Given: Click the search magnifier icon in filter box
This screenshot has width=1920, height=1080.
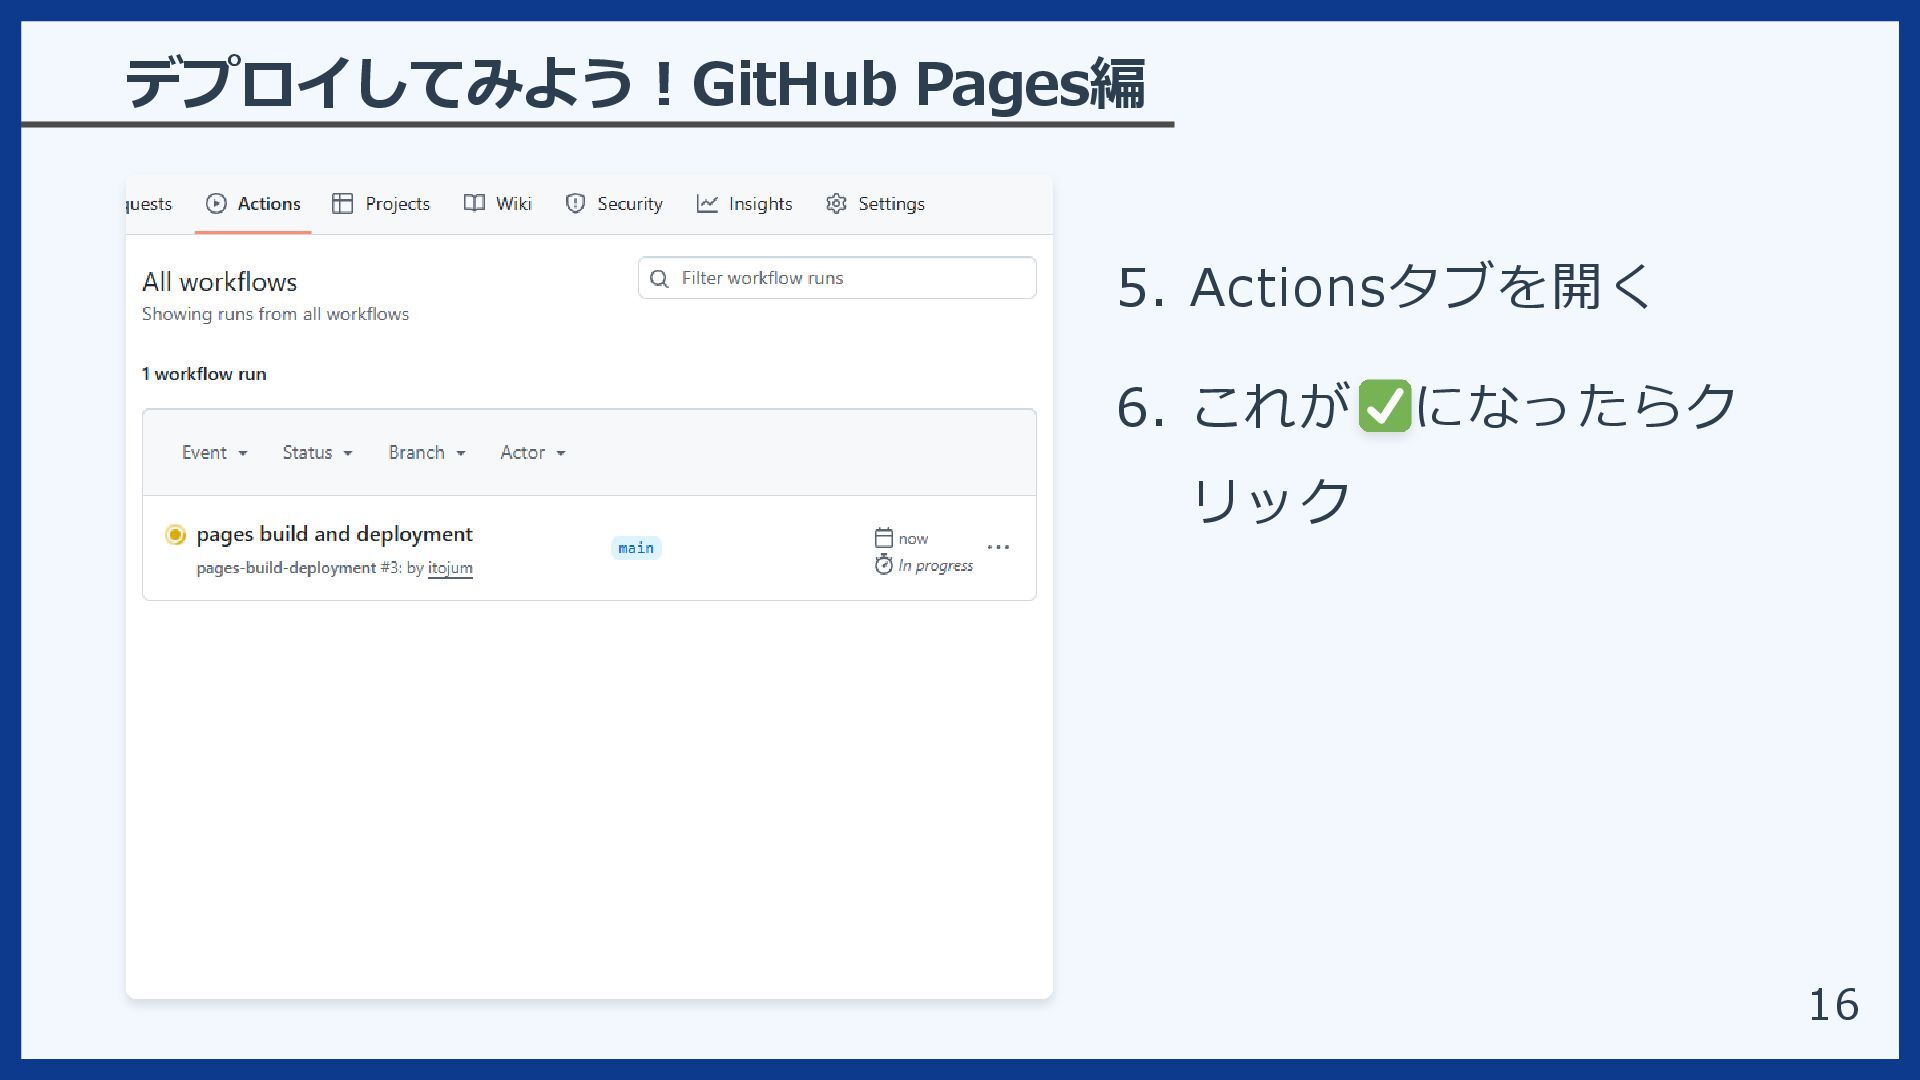Looking at the screenshot, I should tap(659, 279).
